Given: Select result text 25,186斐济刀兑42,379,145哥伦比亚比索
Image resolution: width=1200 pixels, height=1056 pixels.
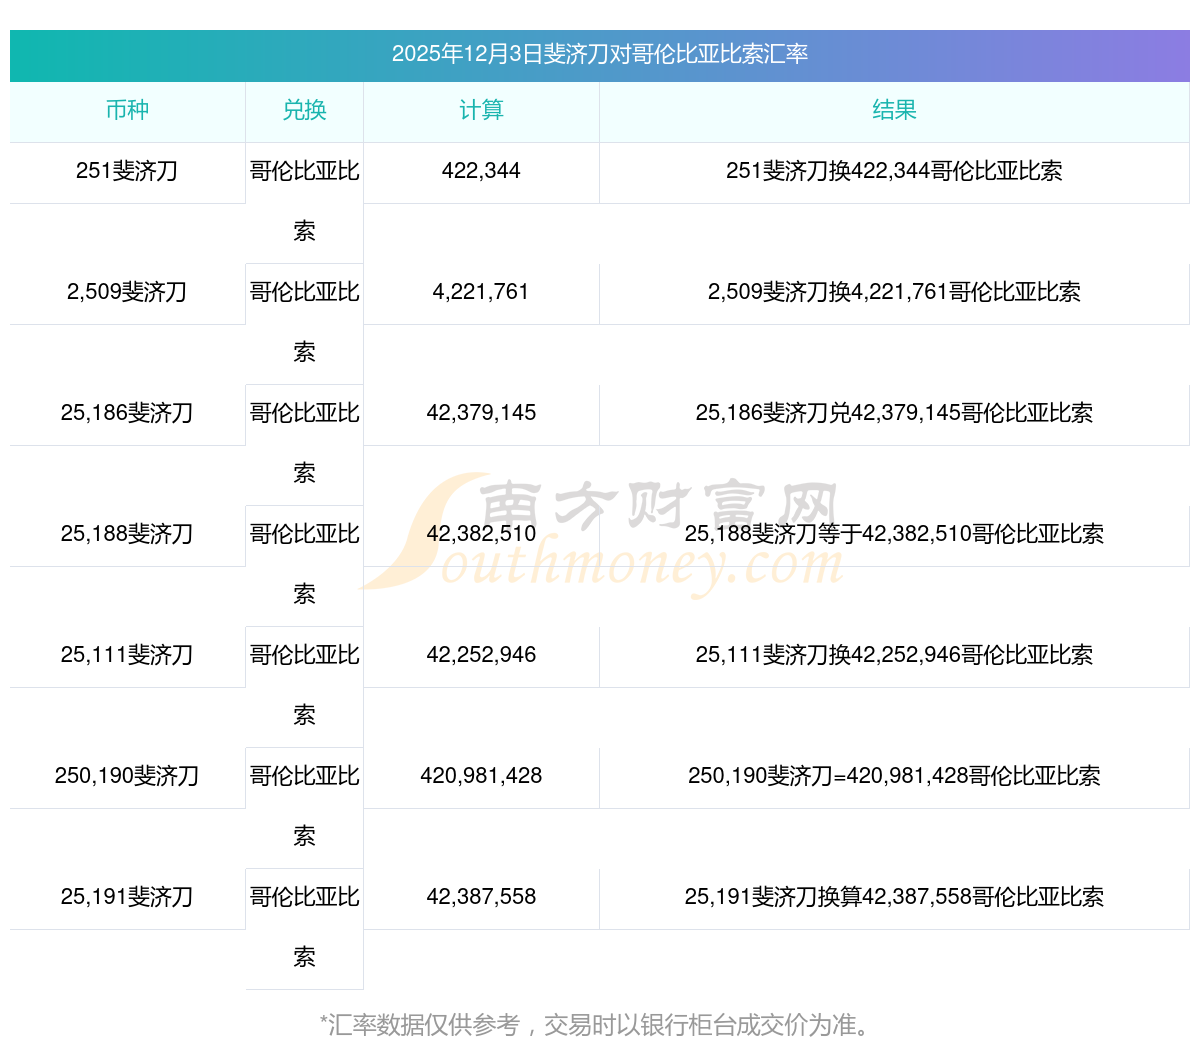Looking at the screenshot, I should click(894, 413).
